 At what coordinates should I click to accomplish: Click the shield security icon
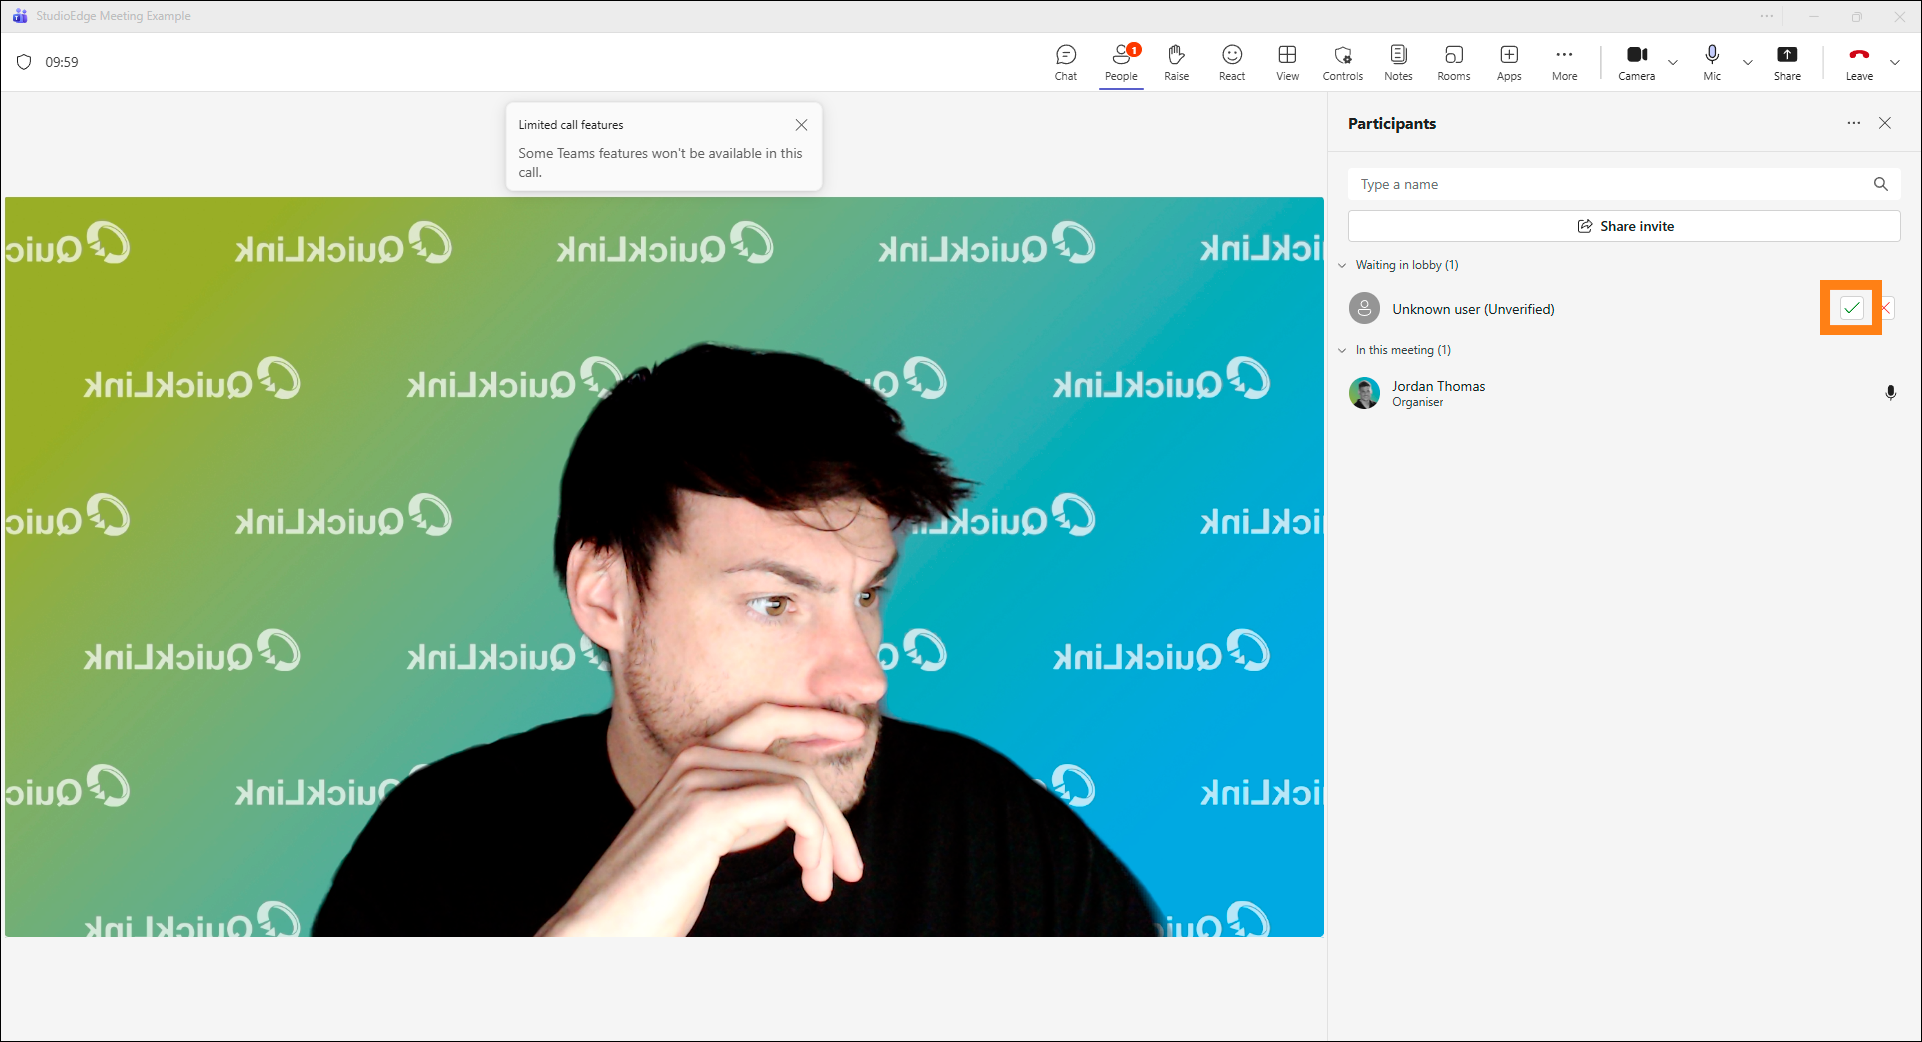[x=24, y=62]
